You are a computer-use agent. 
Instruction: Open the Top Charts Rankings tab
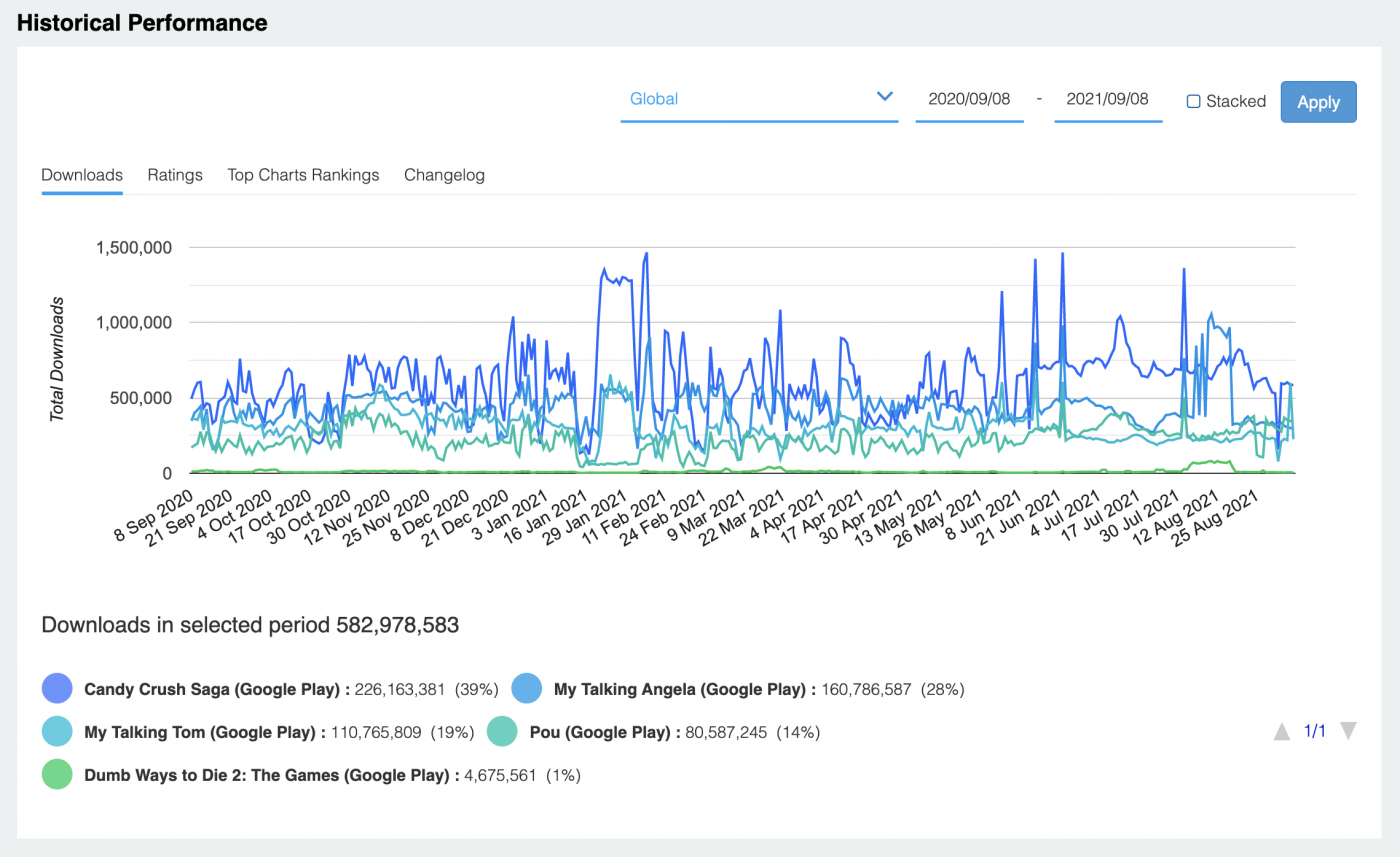tap(303, 175)
